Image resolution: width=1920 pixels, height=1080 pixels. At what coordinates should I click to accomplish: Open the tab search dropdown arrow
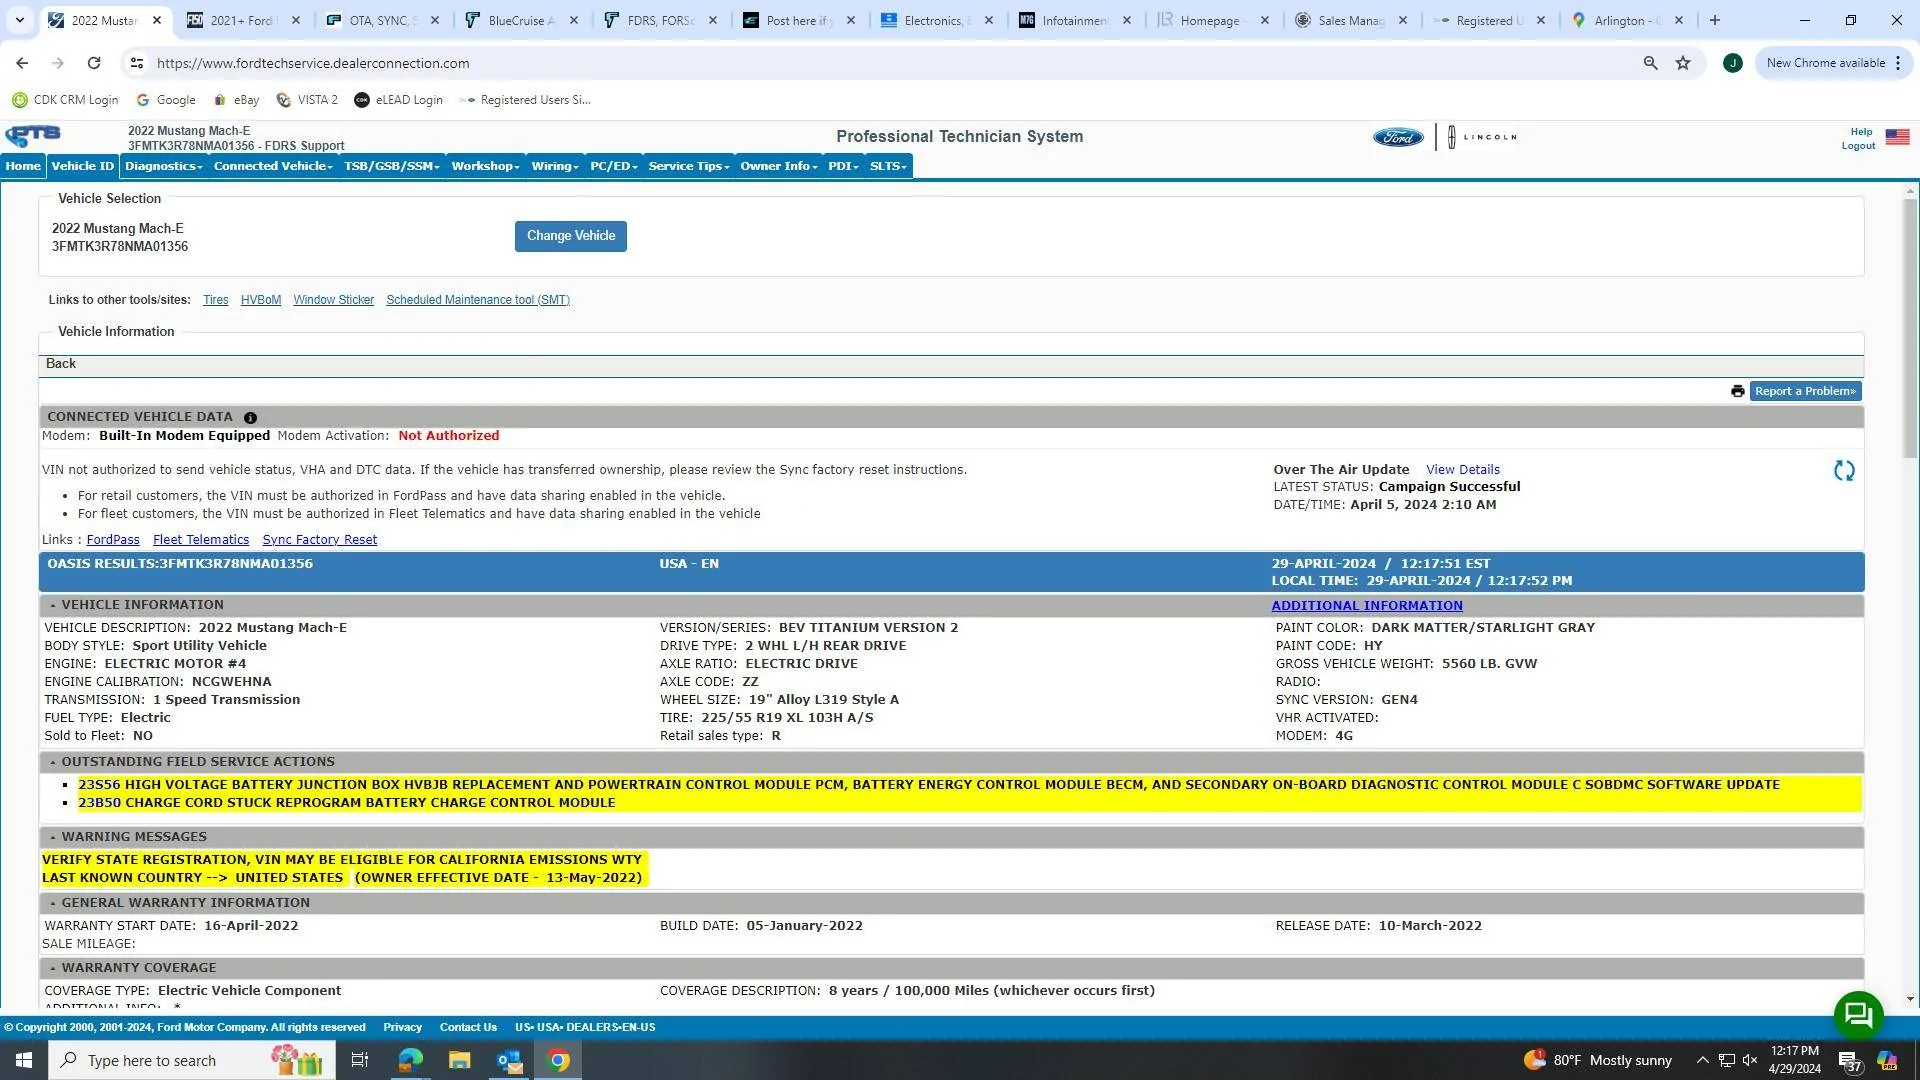19,20
